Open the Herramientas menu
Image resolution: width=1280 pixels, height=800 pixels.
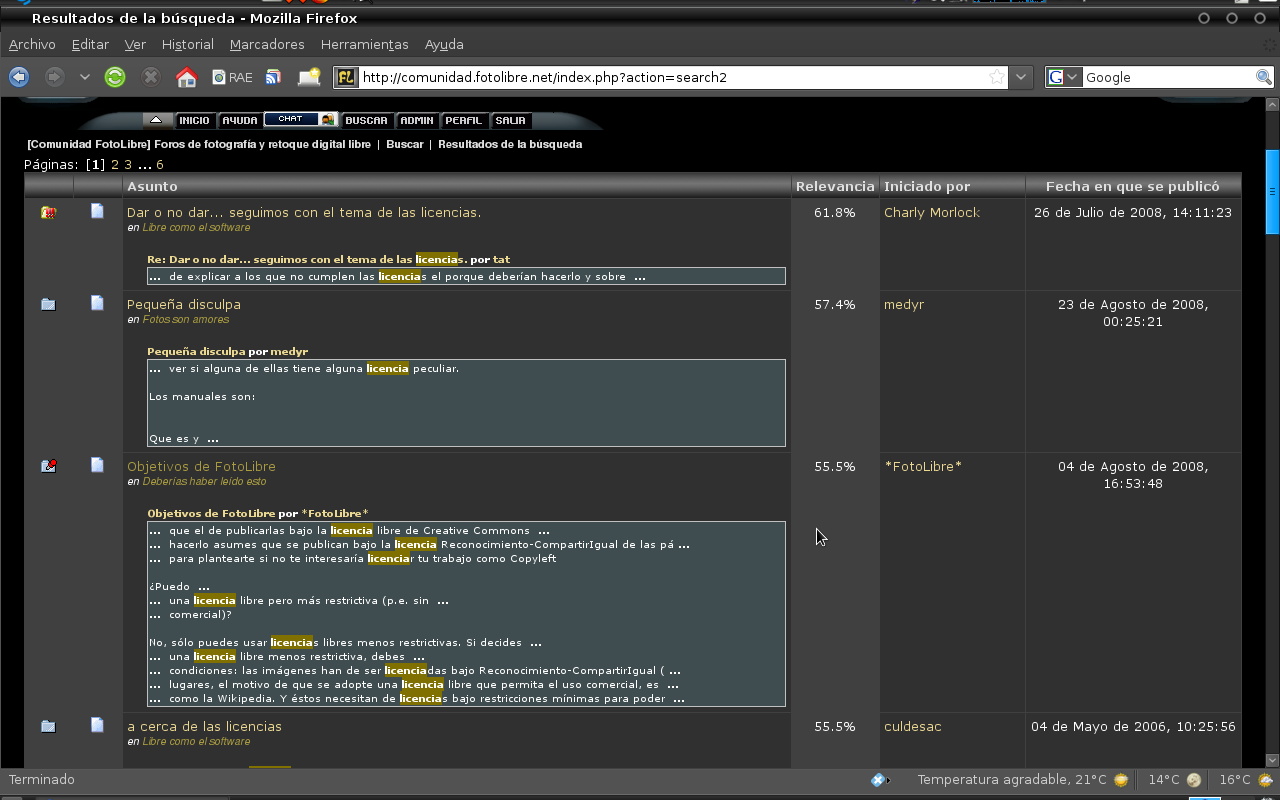point(364,44)
